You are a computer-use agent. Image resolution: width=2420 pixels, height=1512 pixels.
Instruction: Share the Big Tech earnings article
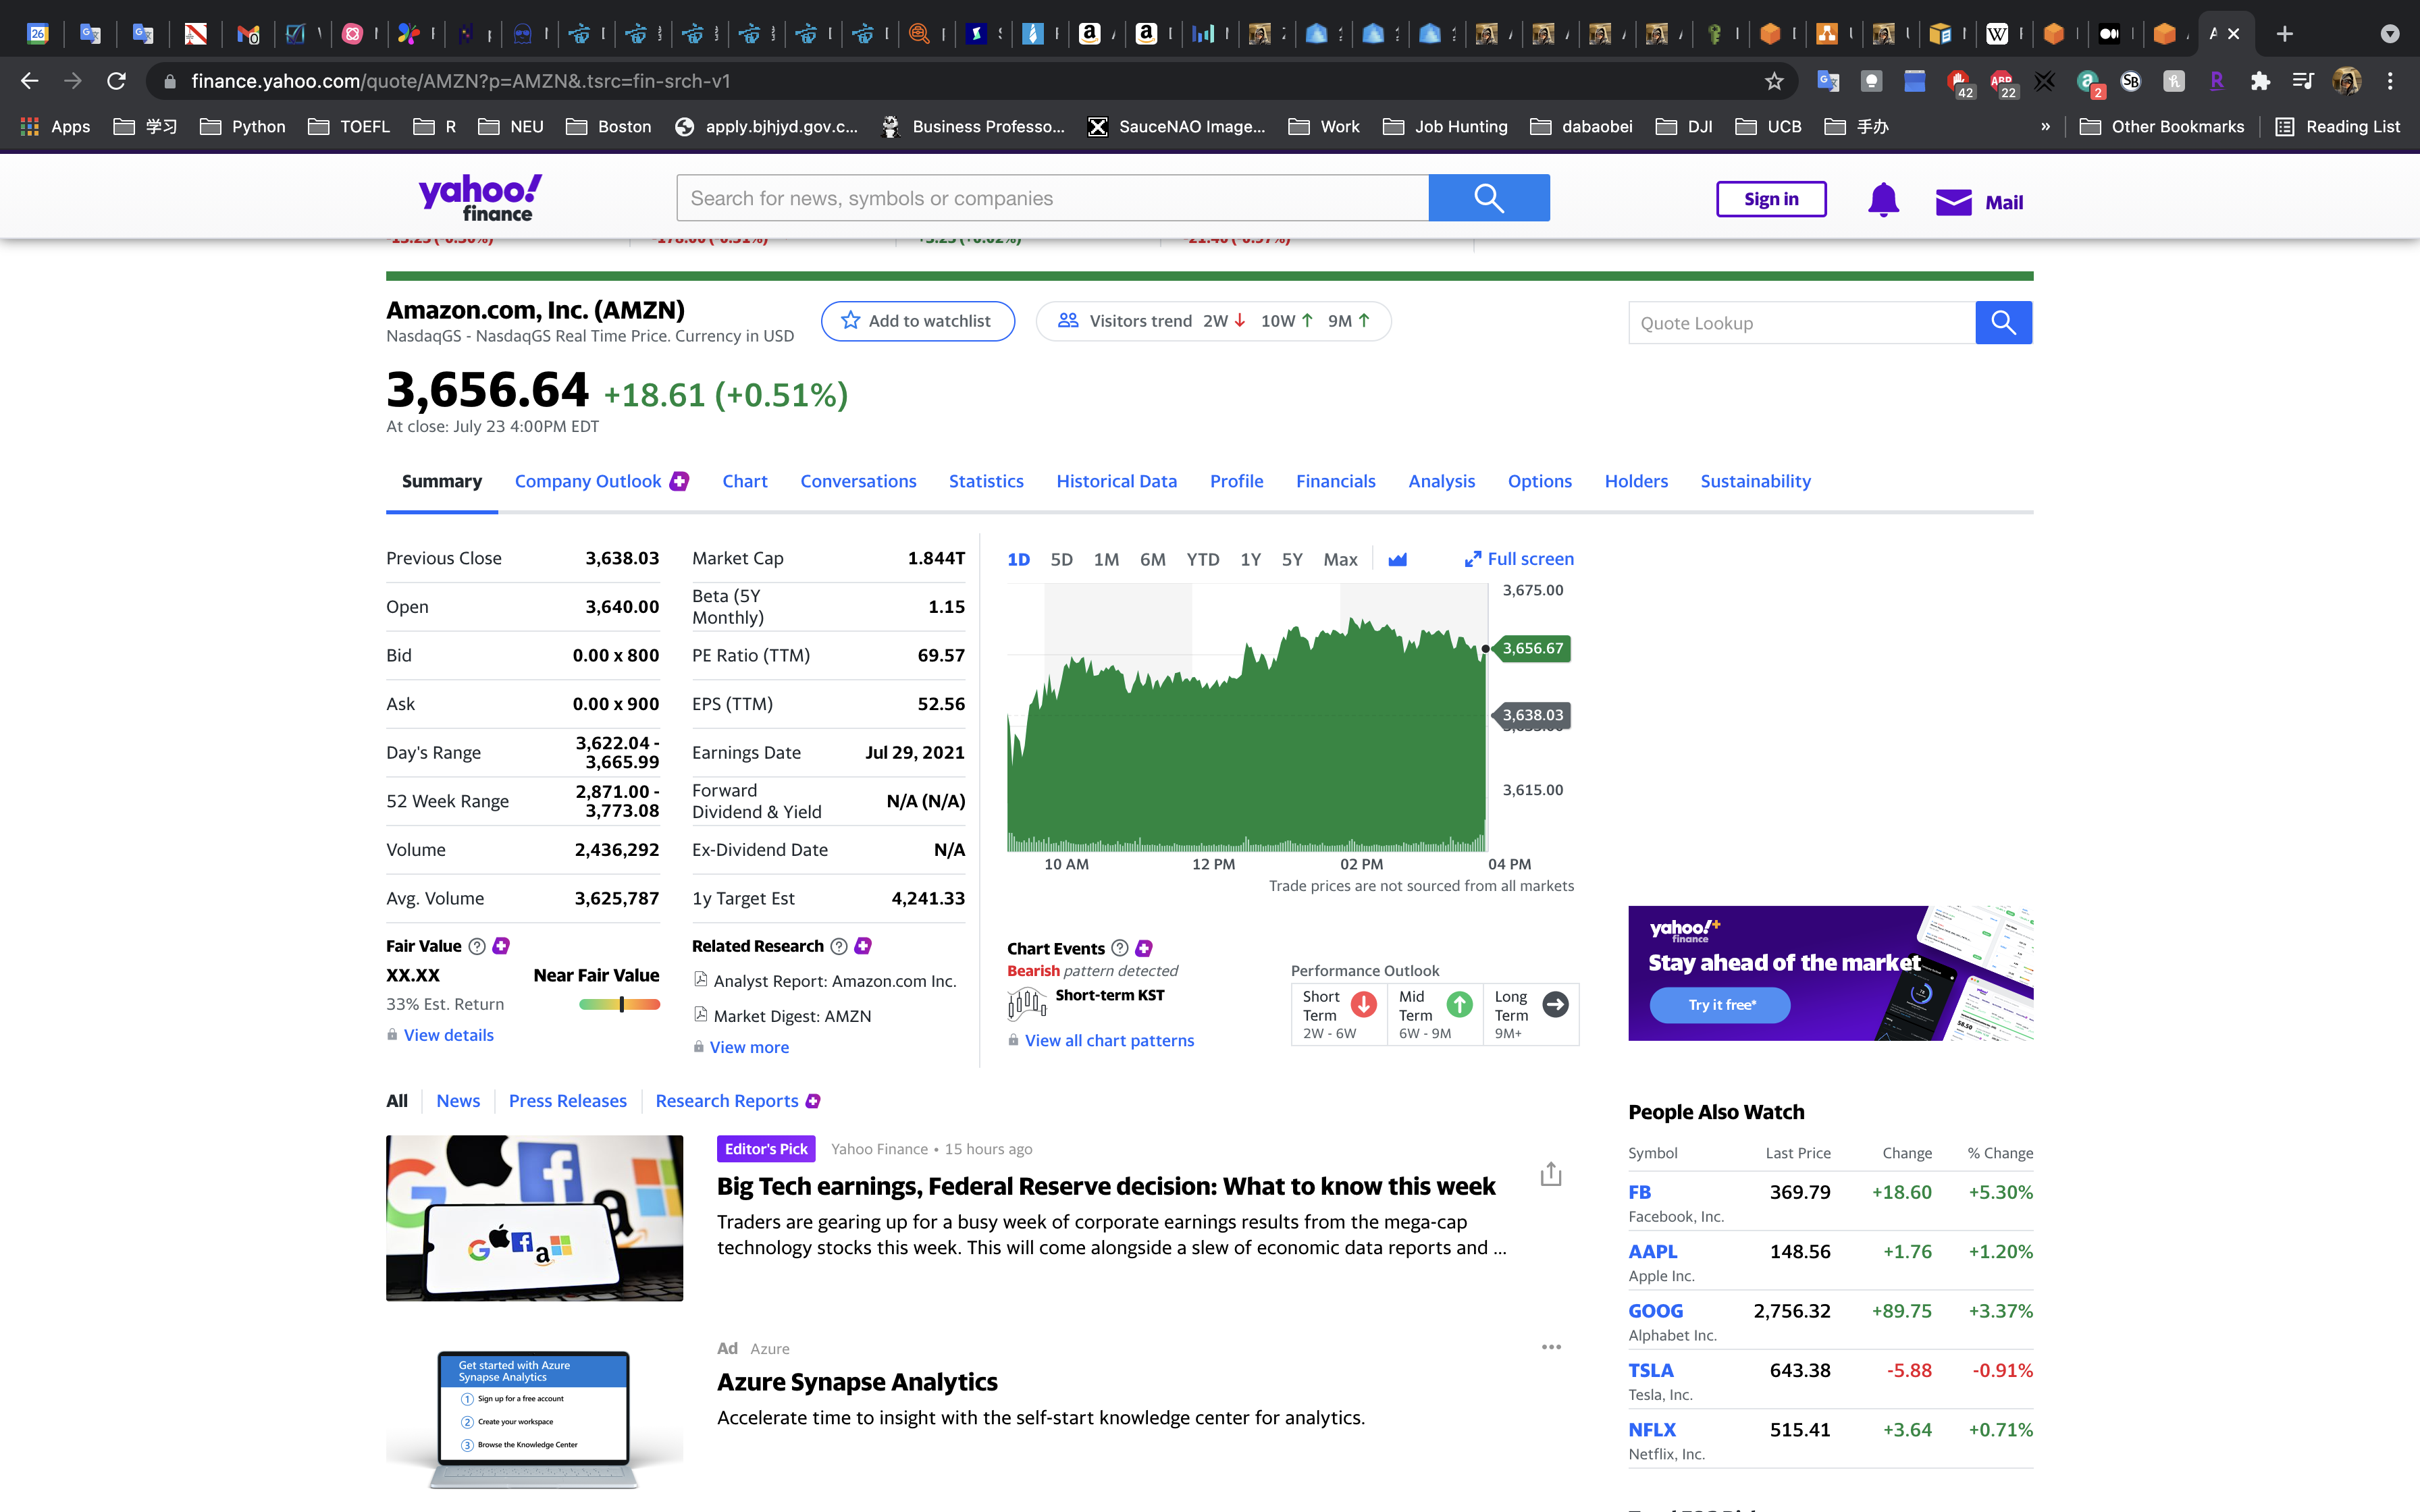pyautogui.click(x=1551, y=1174)
